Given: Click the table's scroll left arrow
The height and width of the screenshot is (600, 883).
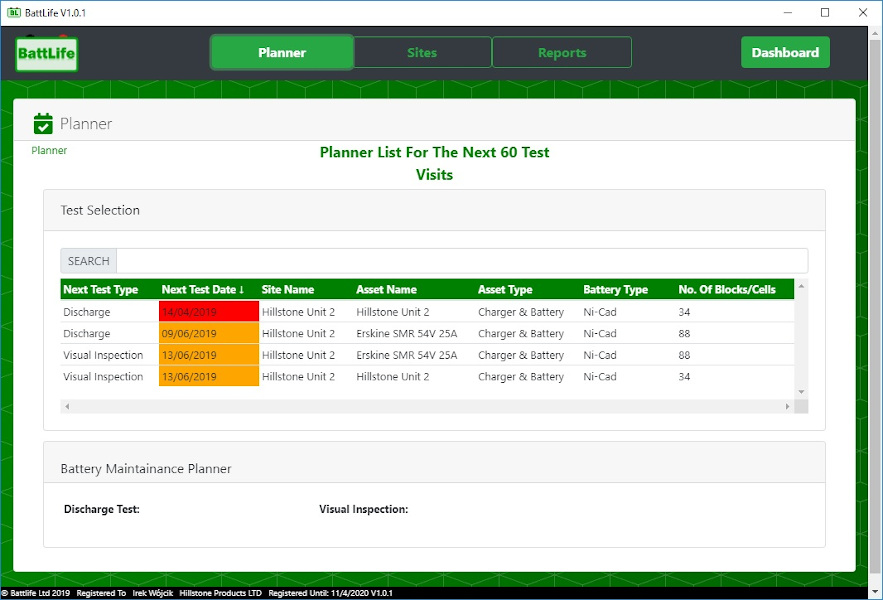Looking at the screenshot, I should (67, 406).
